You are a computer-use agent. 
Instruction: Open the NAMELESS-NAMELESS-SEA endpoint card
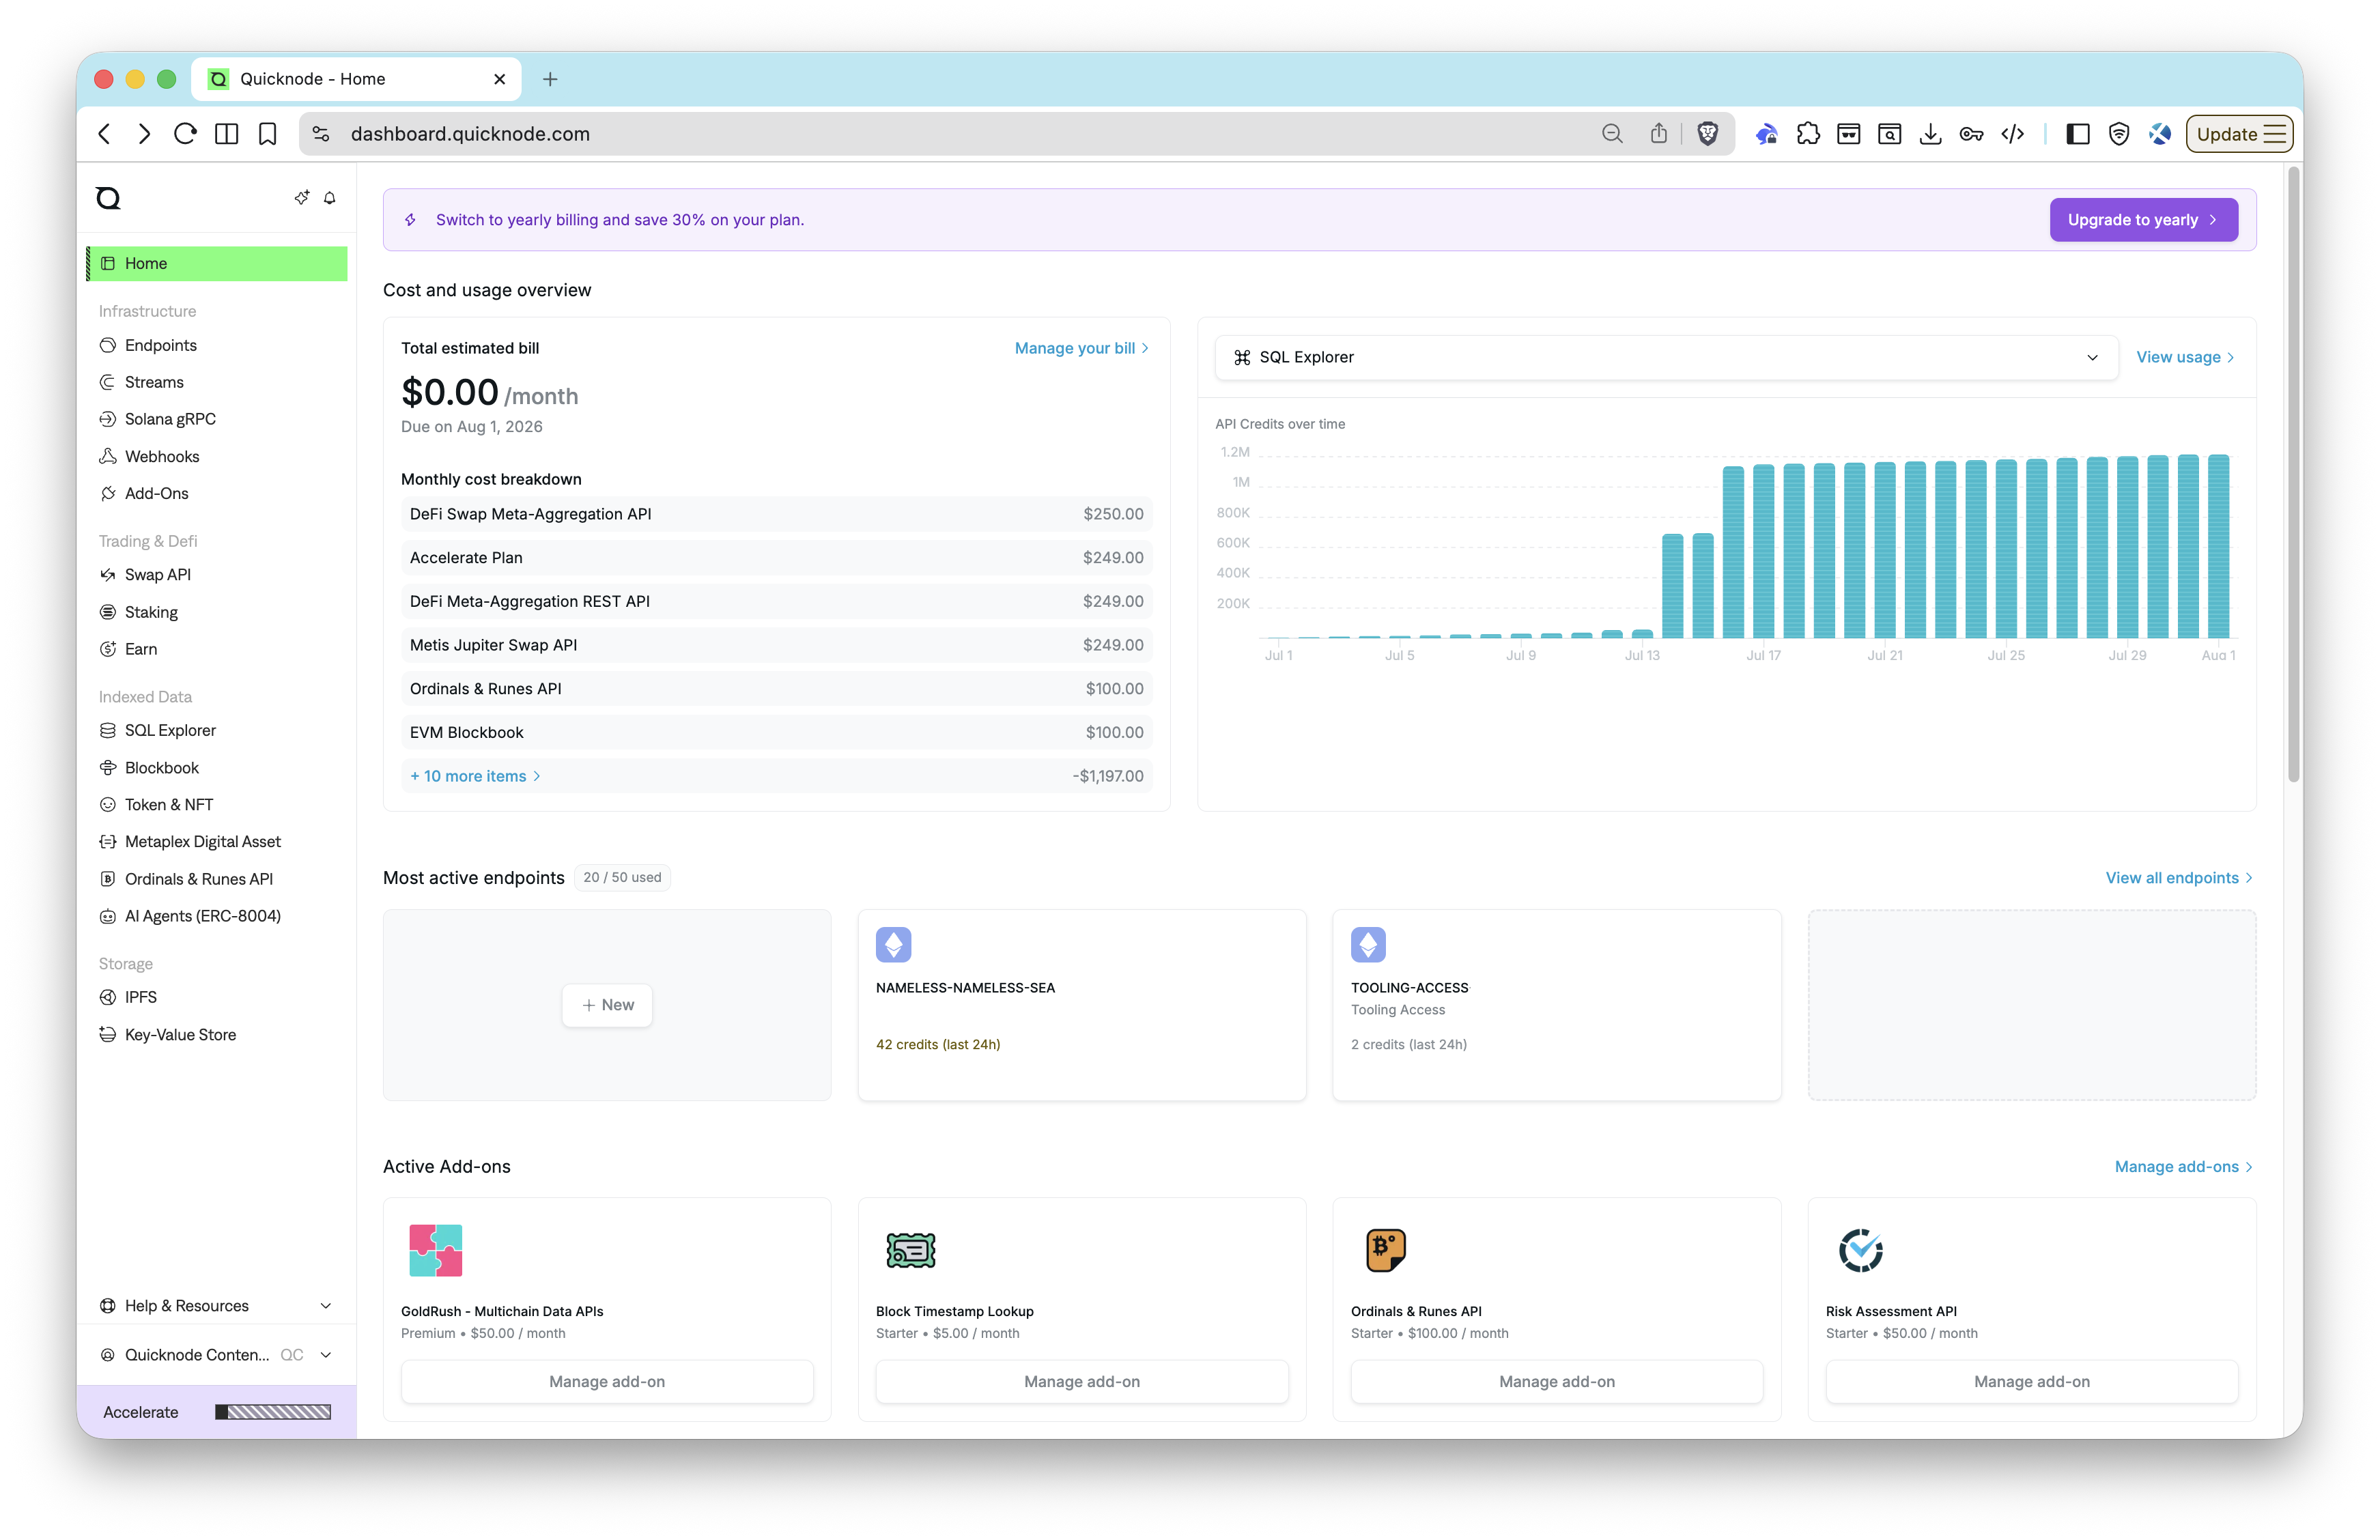coord(1082,1005)
